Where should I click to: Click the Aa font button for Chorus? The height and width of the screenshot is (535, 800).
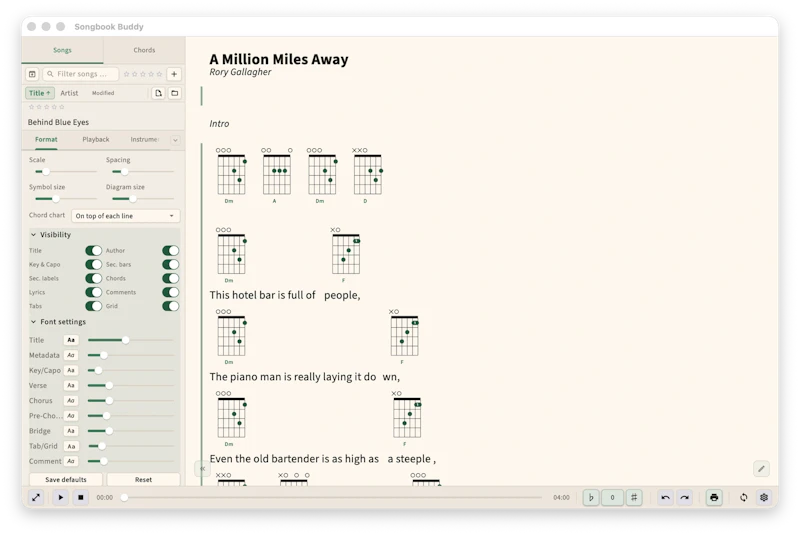point(71,400)
